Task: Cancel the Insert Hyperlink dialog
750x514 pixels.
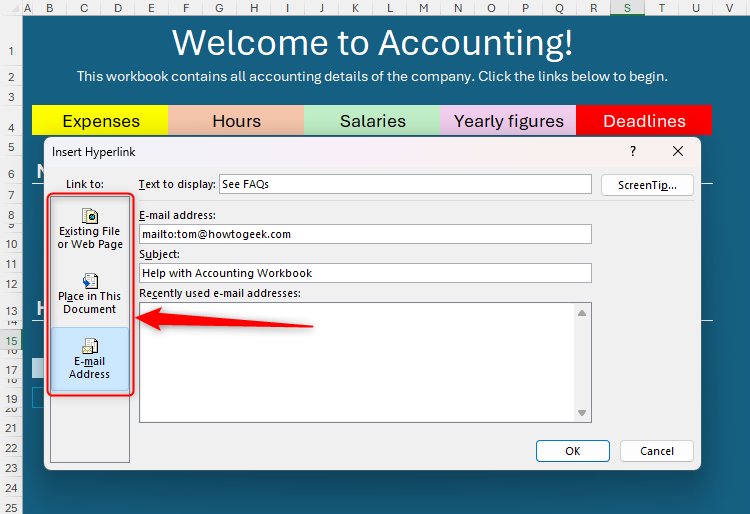Action: [x=656, y=451]
